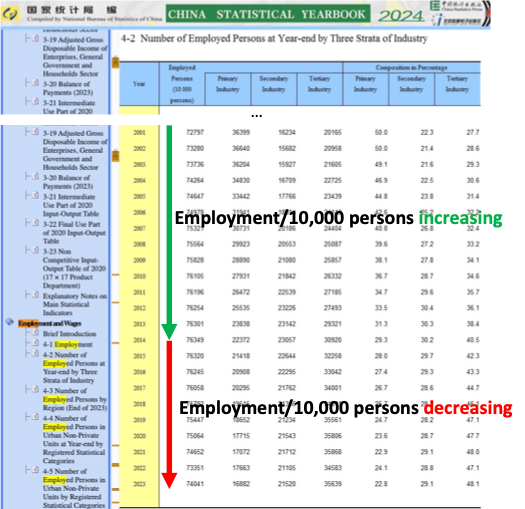
Task: Click the 2014 year cell
Action: tap(139, 340)
